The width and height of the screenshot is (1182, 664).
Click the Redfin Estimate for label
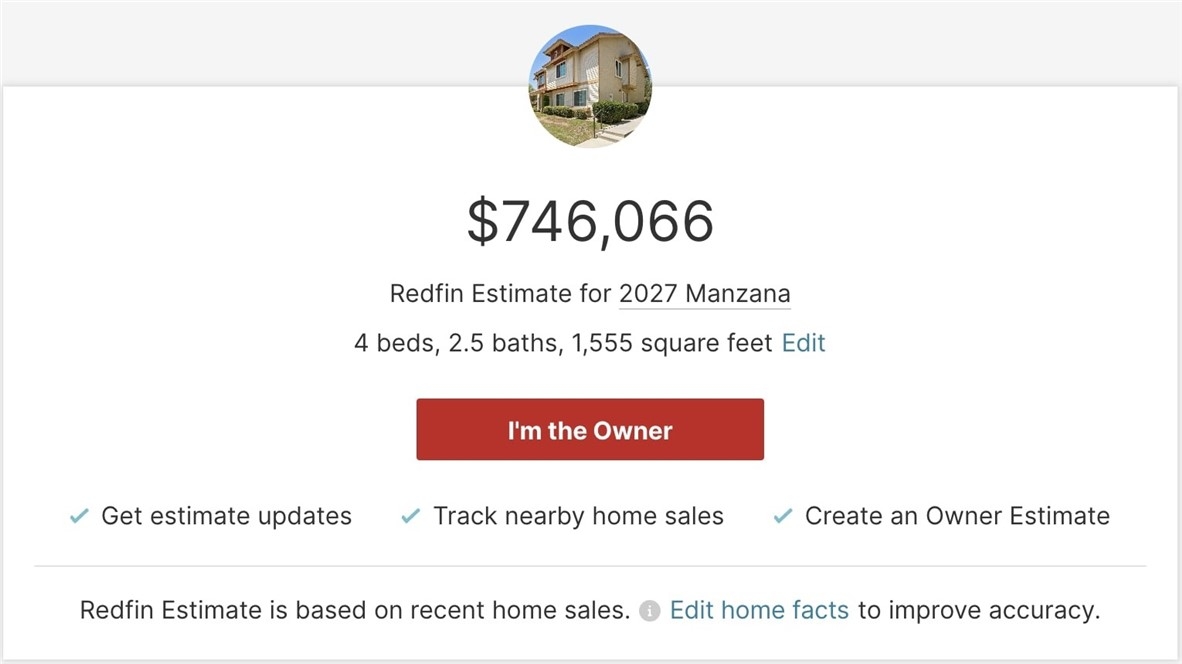[x=500, y=294]
